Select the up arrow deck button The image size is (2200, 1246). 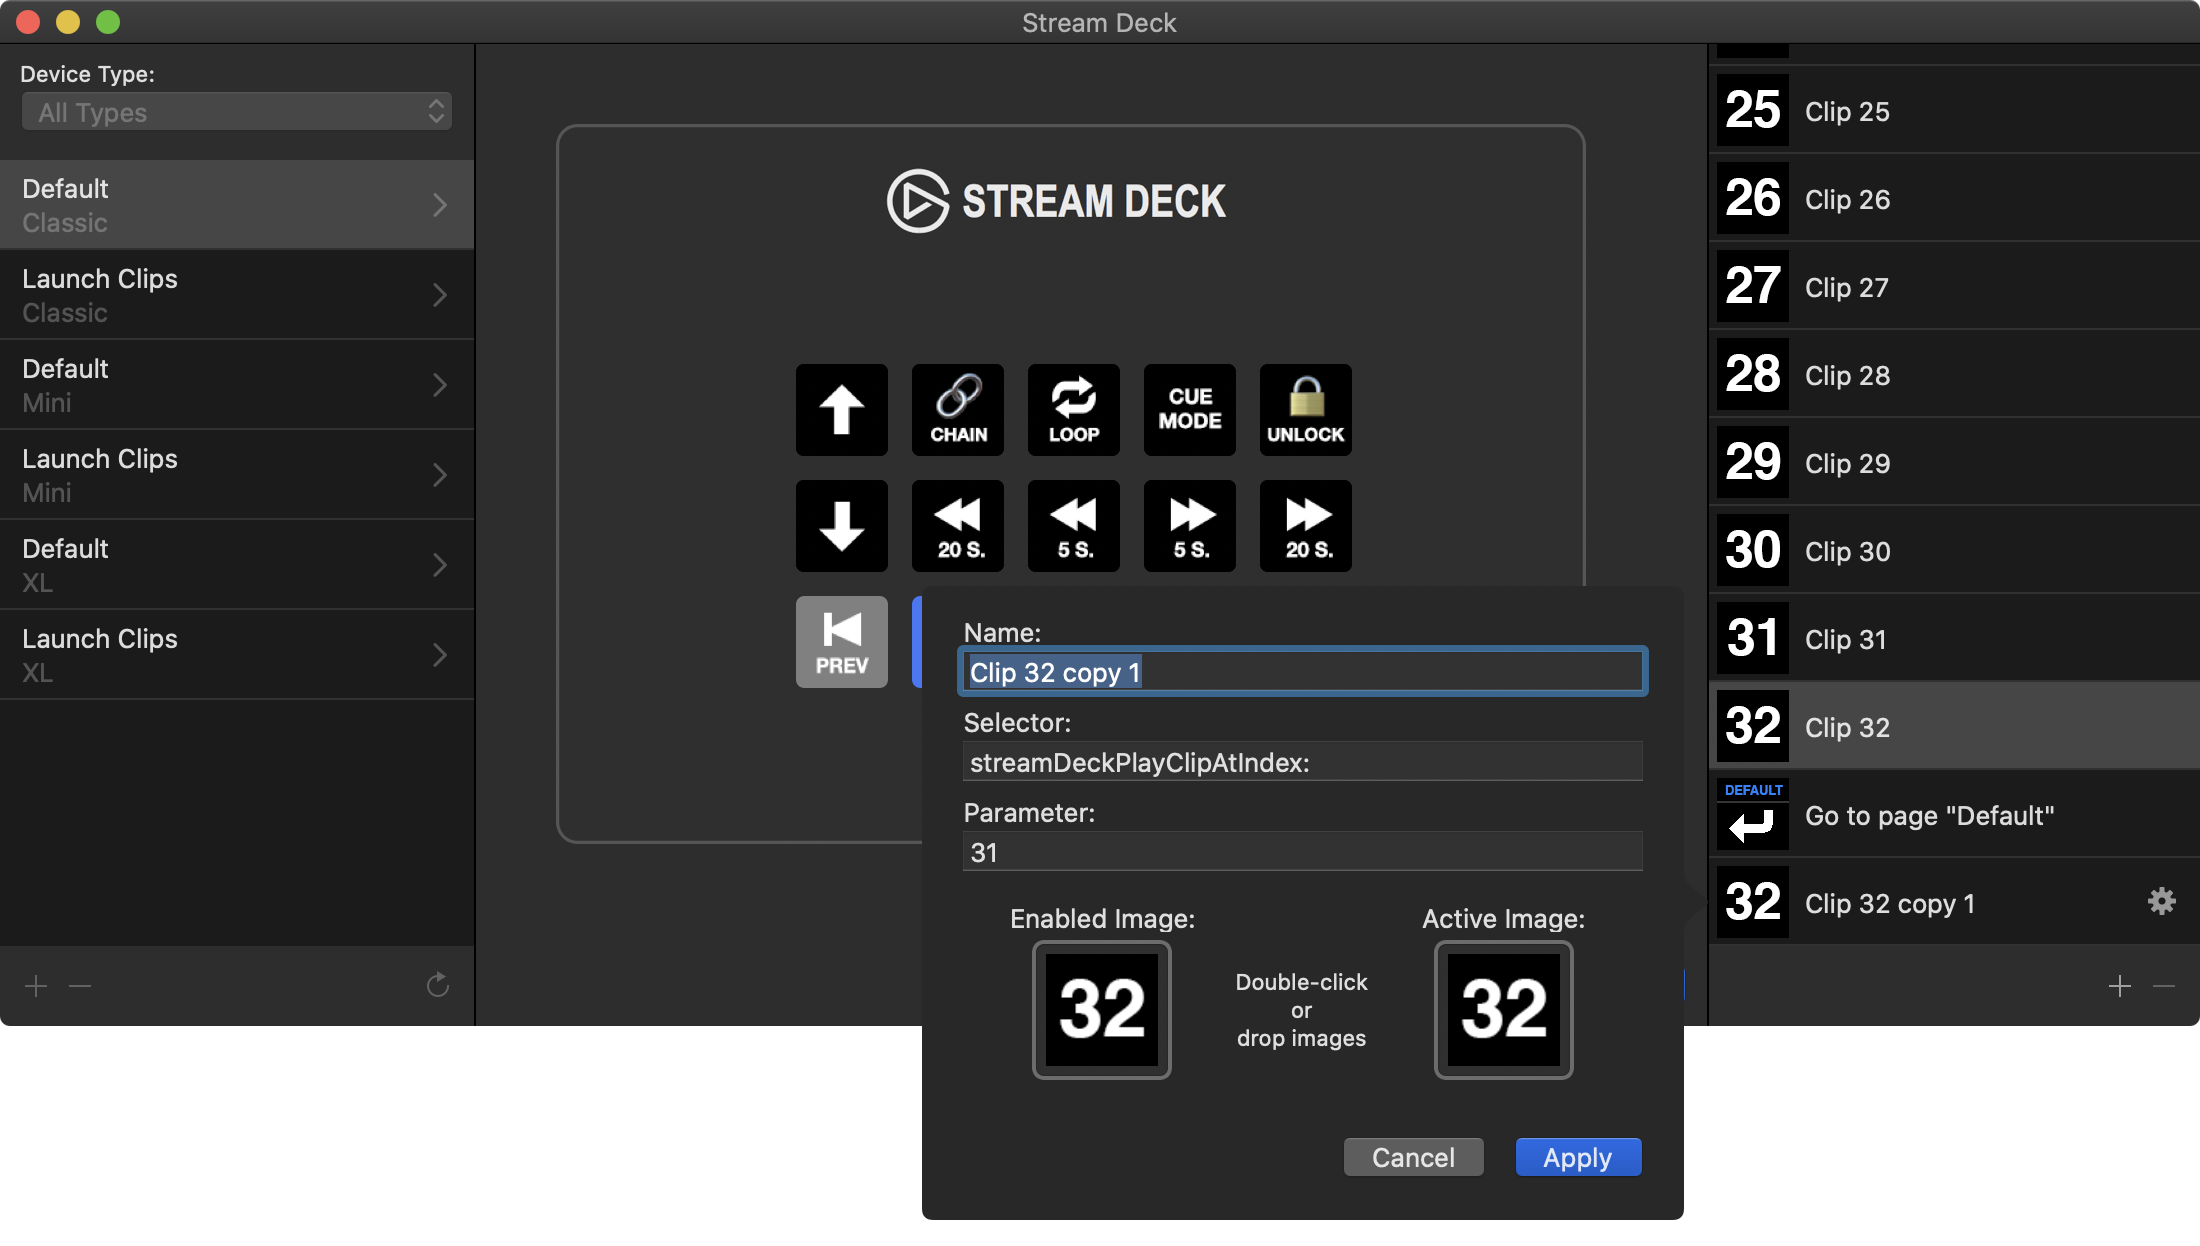tap(841, 410)
